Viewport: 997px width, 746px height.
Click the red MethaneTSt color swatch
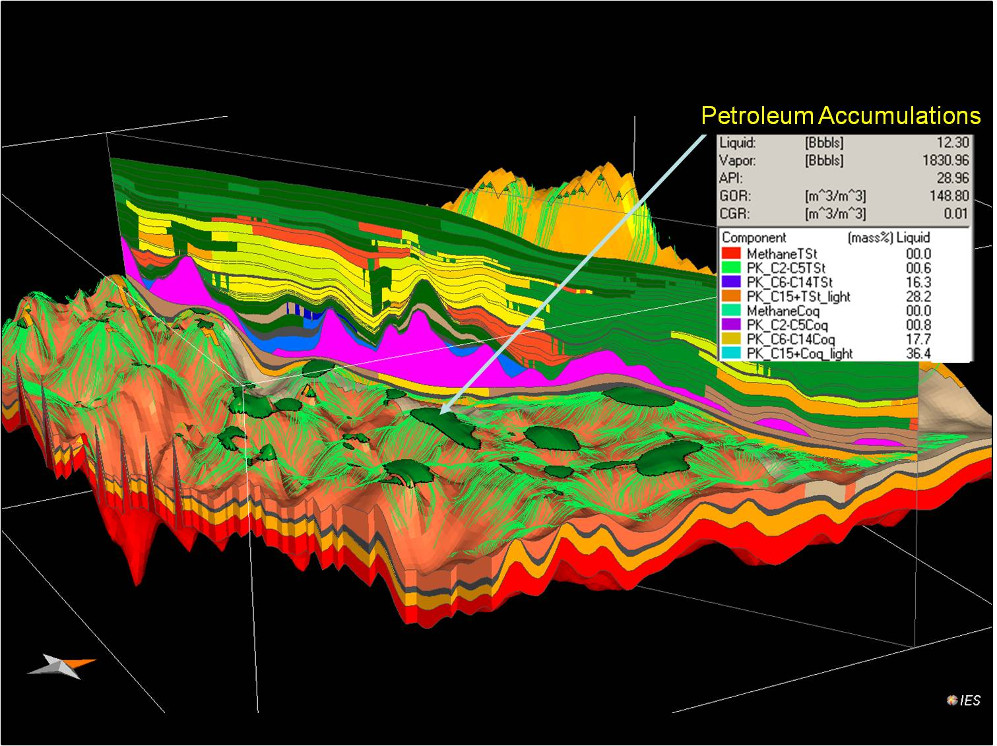(731, 256)
